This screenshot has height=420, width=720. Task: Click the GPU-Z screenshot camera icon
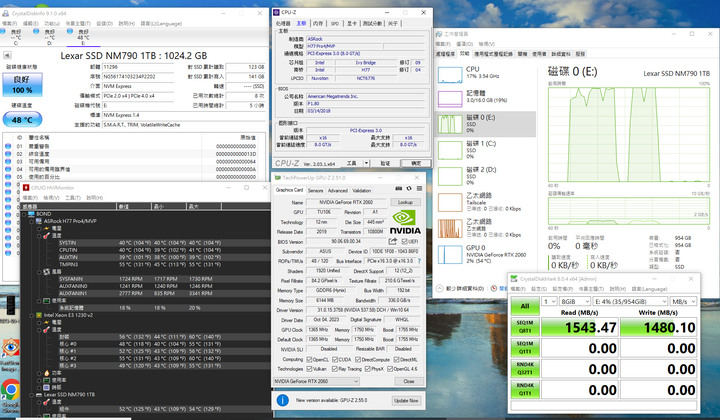(x=399, y=189)
